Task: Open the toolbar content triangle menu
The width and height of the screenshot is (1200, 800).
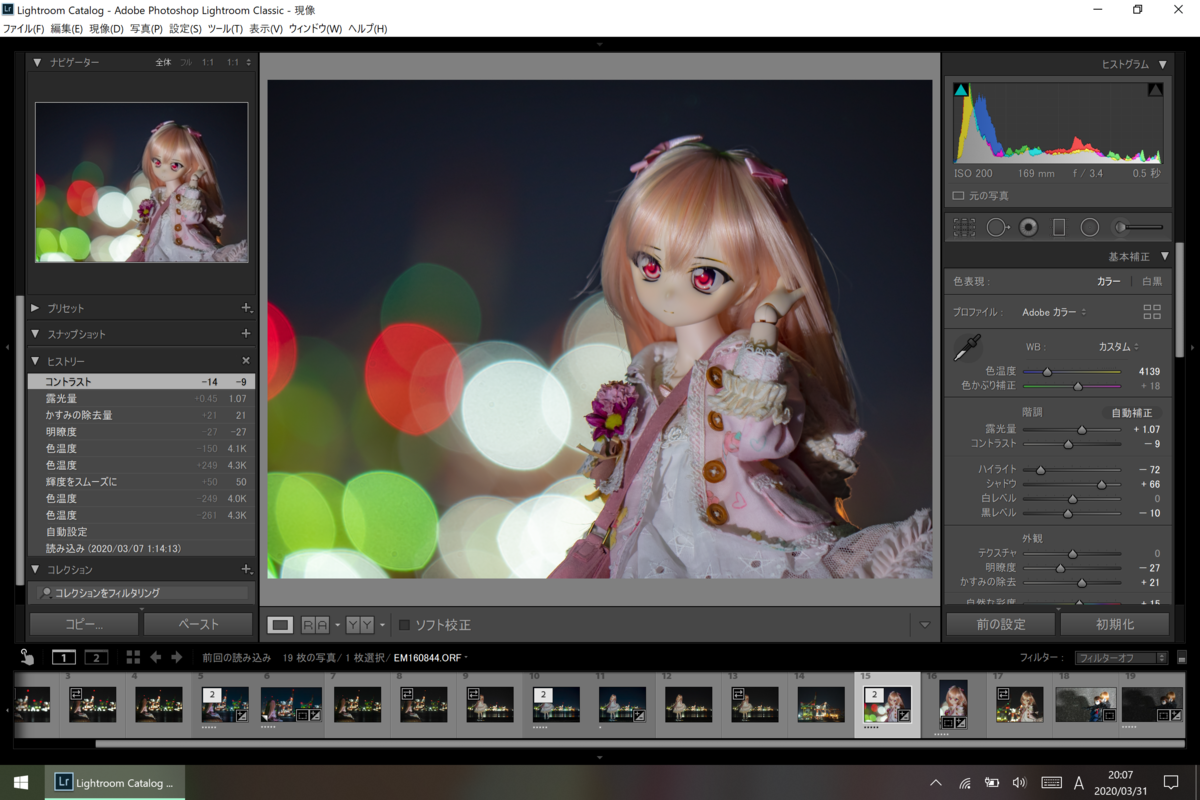Action: click(x=924, y=625)
